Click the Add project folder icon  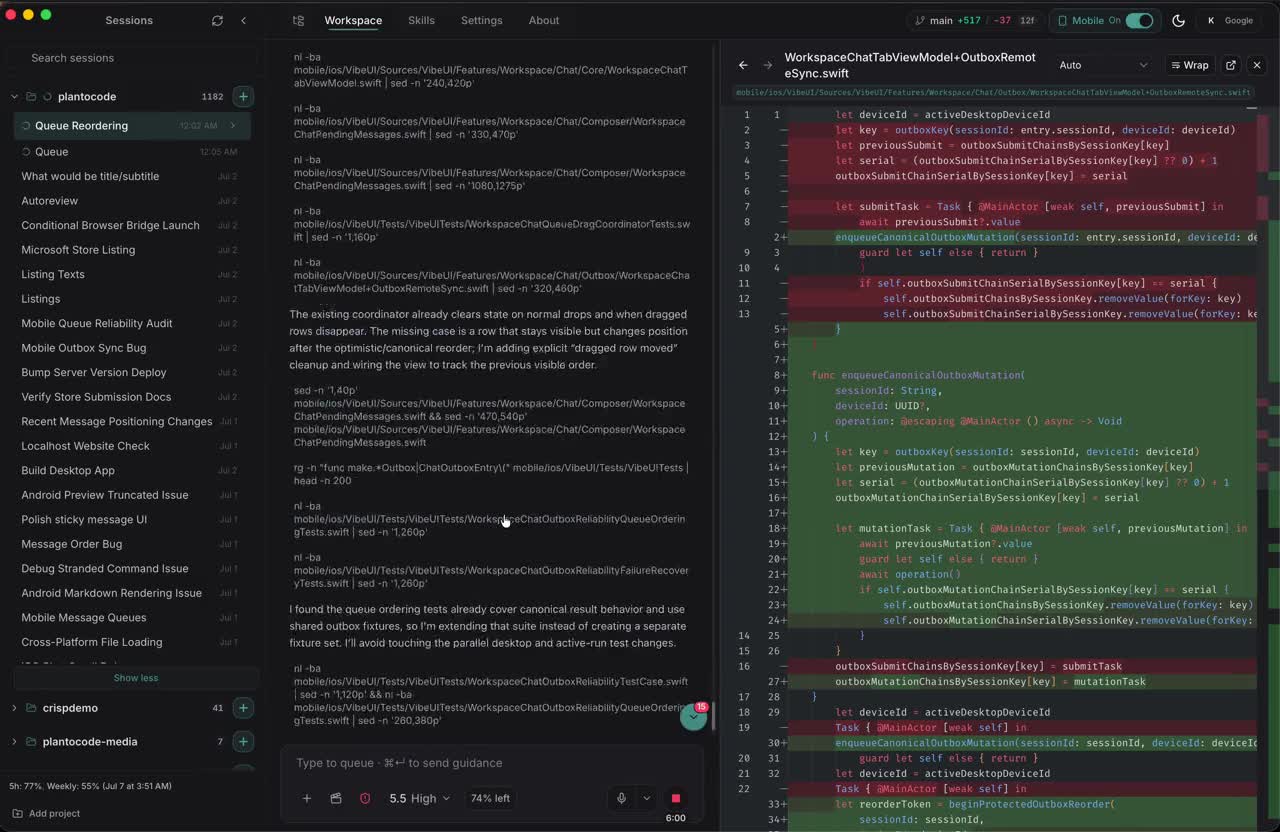click(x=17, y=813)
